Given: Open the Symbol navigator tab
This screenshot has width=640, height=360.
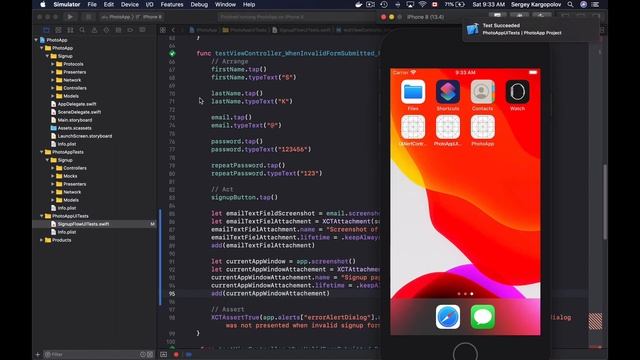Looking at the screenshot, I should tap(70, 30).
